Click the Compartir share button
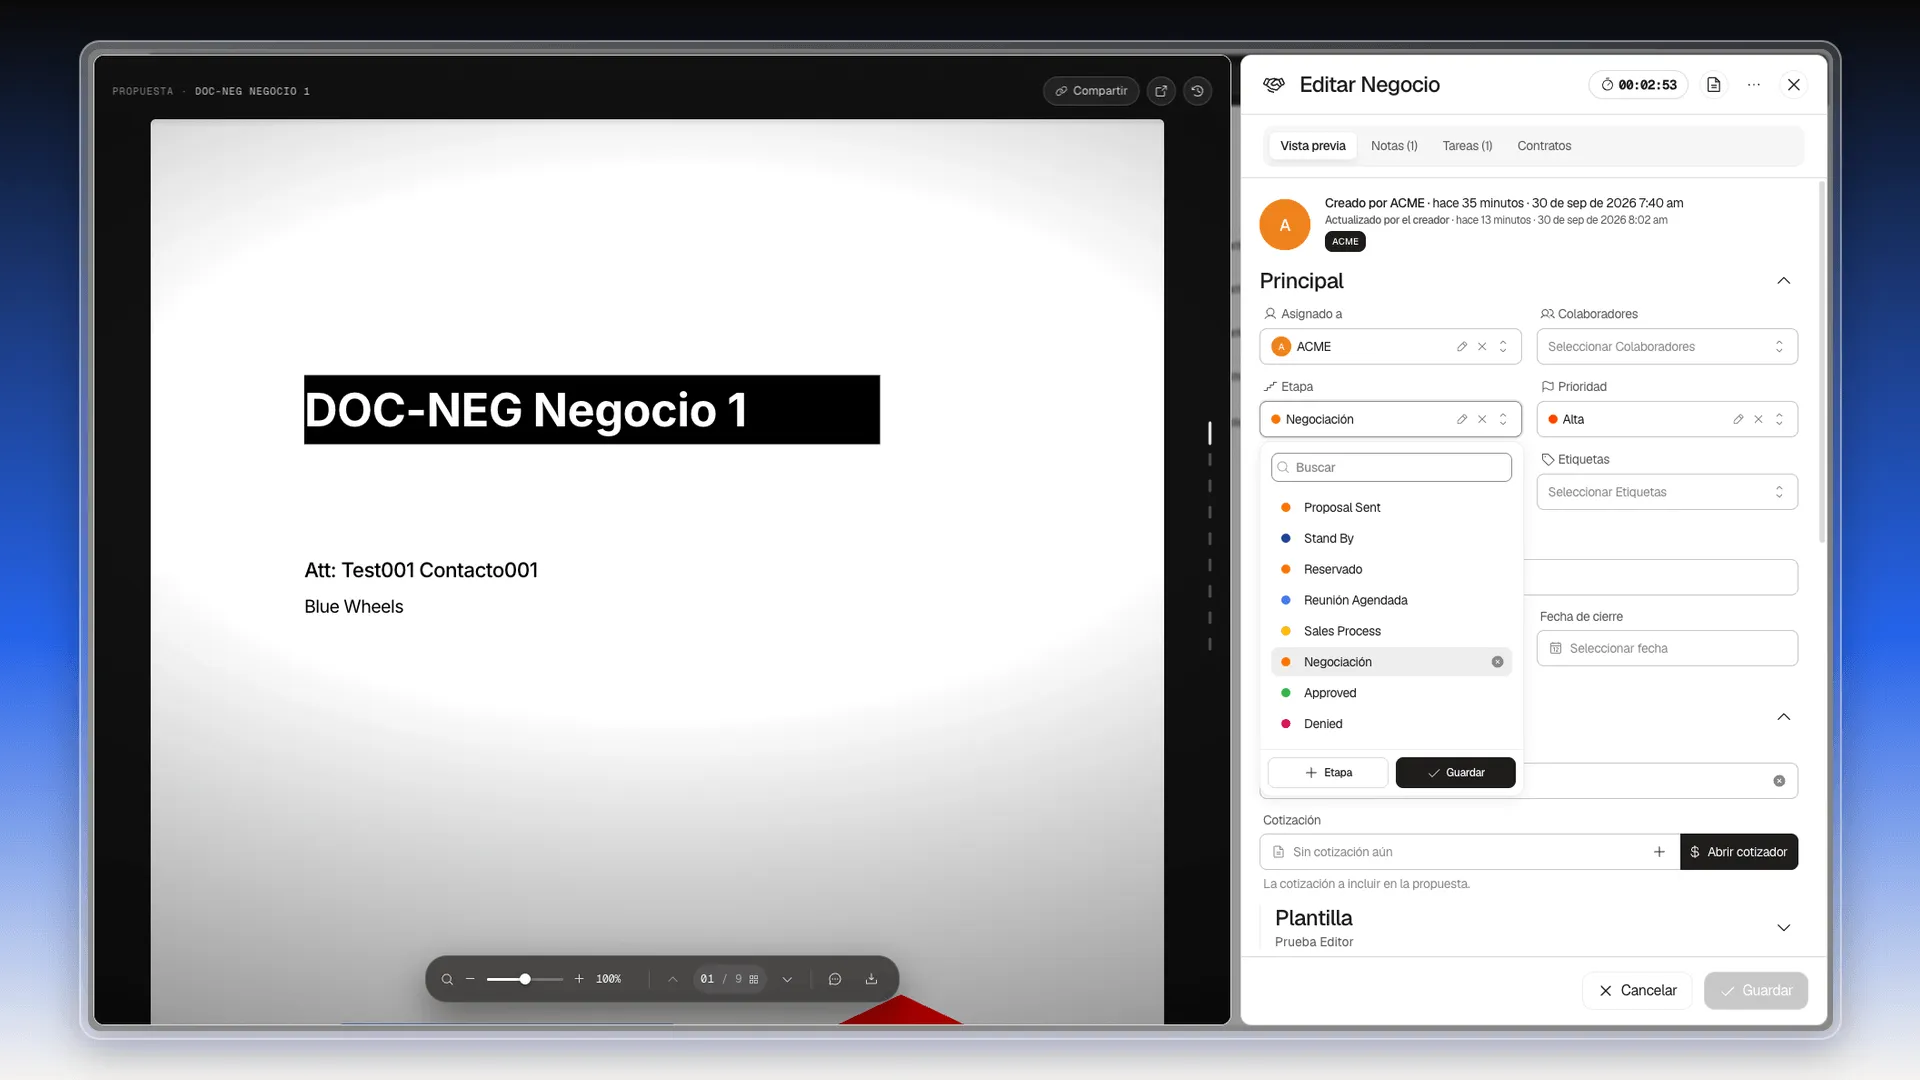The width and height of the screenshot is (1920, 1080). click(x=1091, y=91)
